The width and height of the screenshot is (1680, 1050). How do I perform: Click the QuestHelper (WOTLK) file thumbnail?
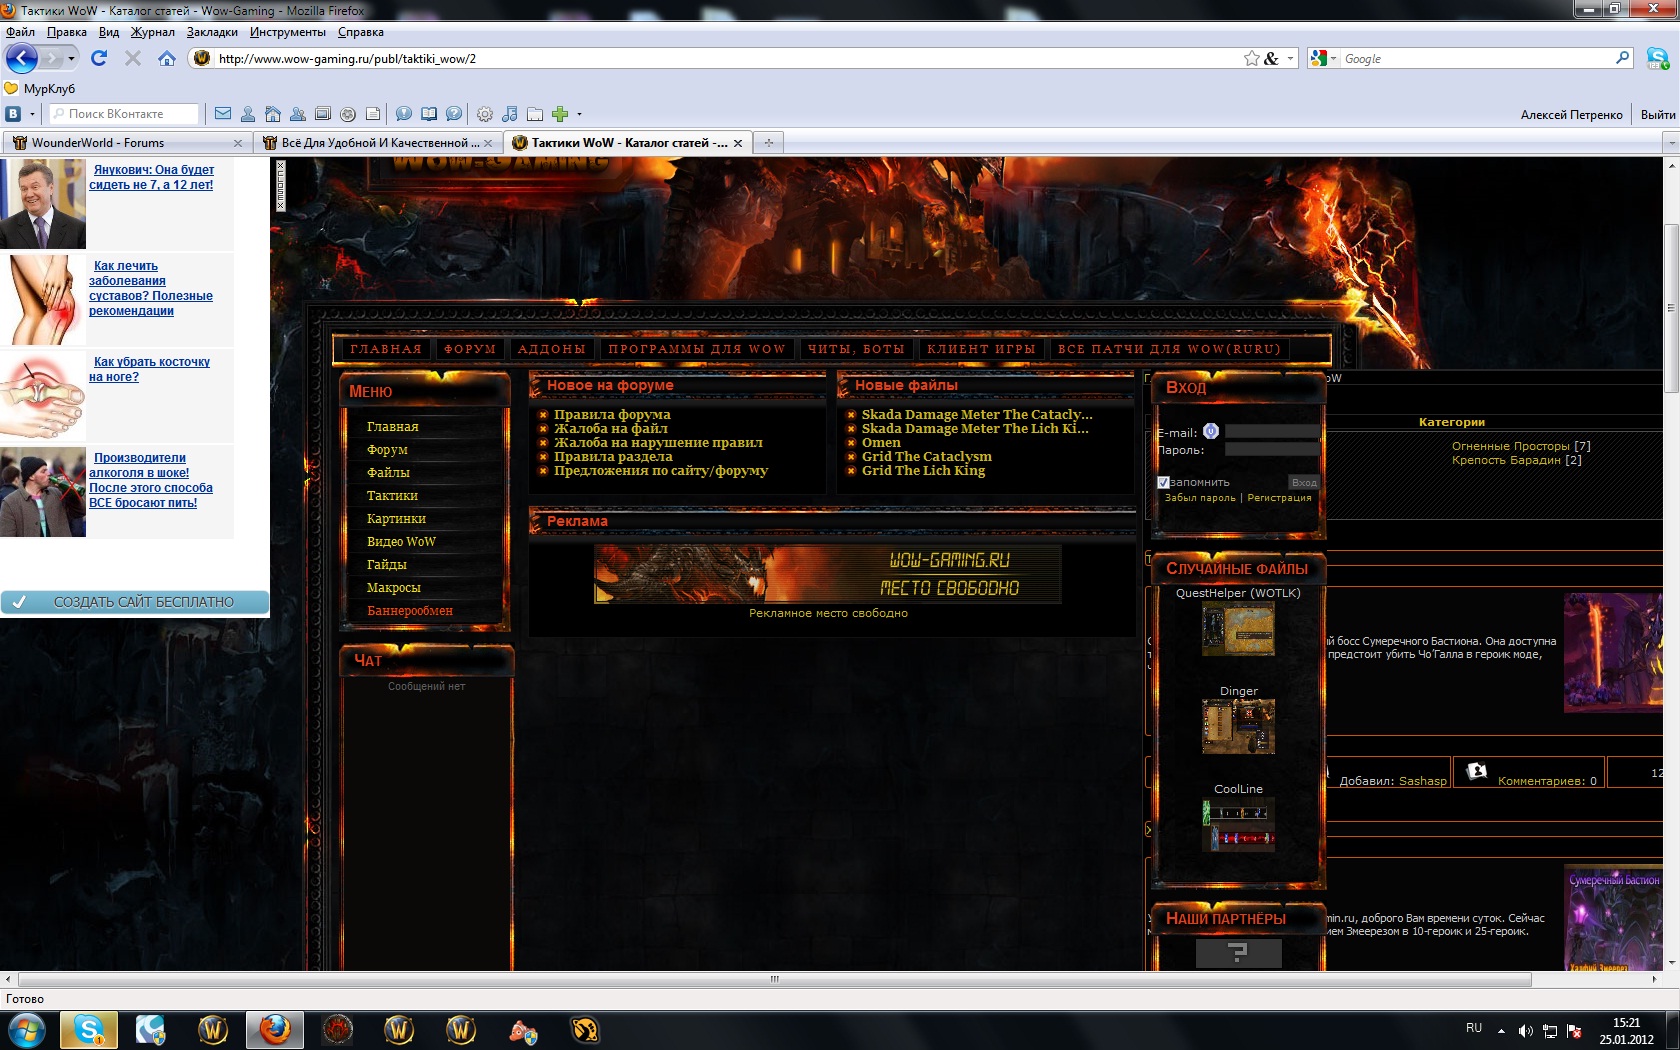(x=1238, y=629)
